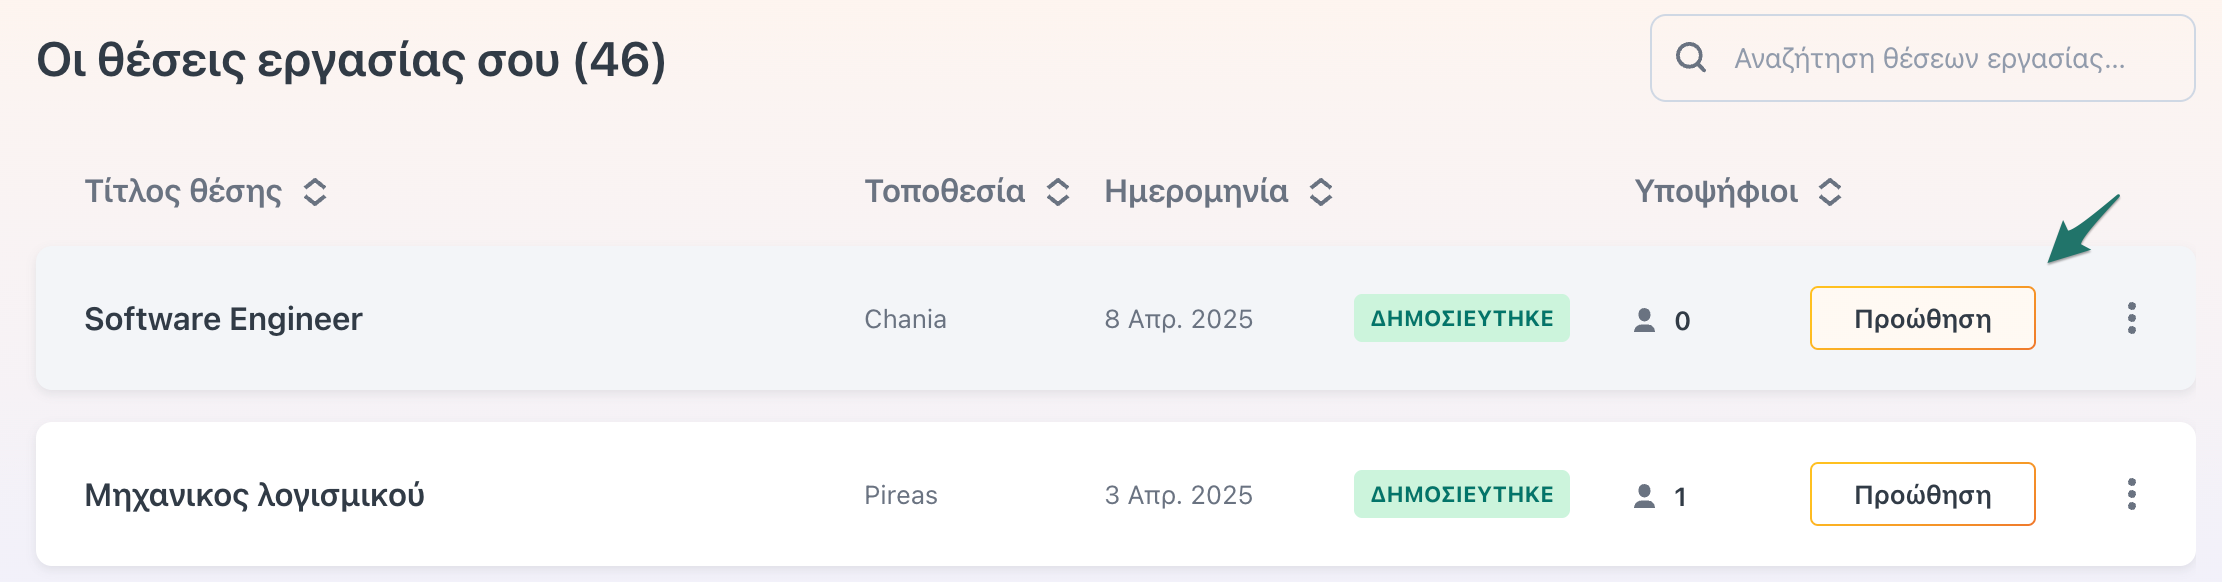Open the Μηχανικος λογισμικού job title
This screenshot has height=582, width=2222.
[254, 495]
